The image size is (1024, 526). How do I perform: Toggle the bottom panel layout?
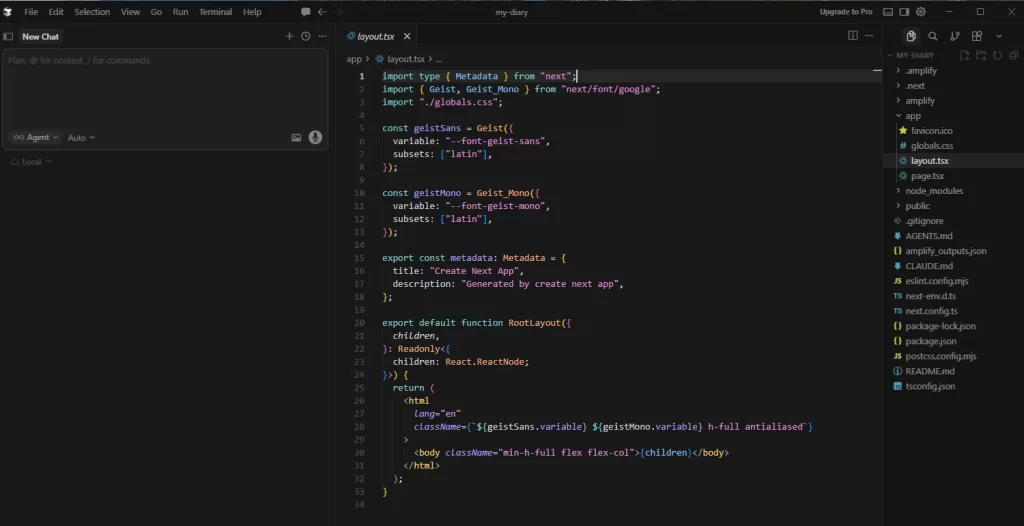pos(889,12)
